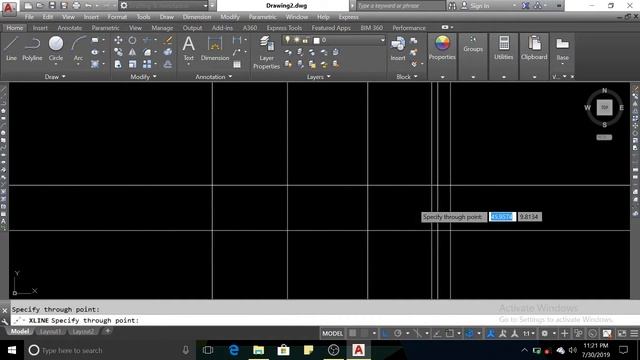
Task: Choose the Move tool in Modify panel
Action: pyautogui.click(x=118, y=40)
